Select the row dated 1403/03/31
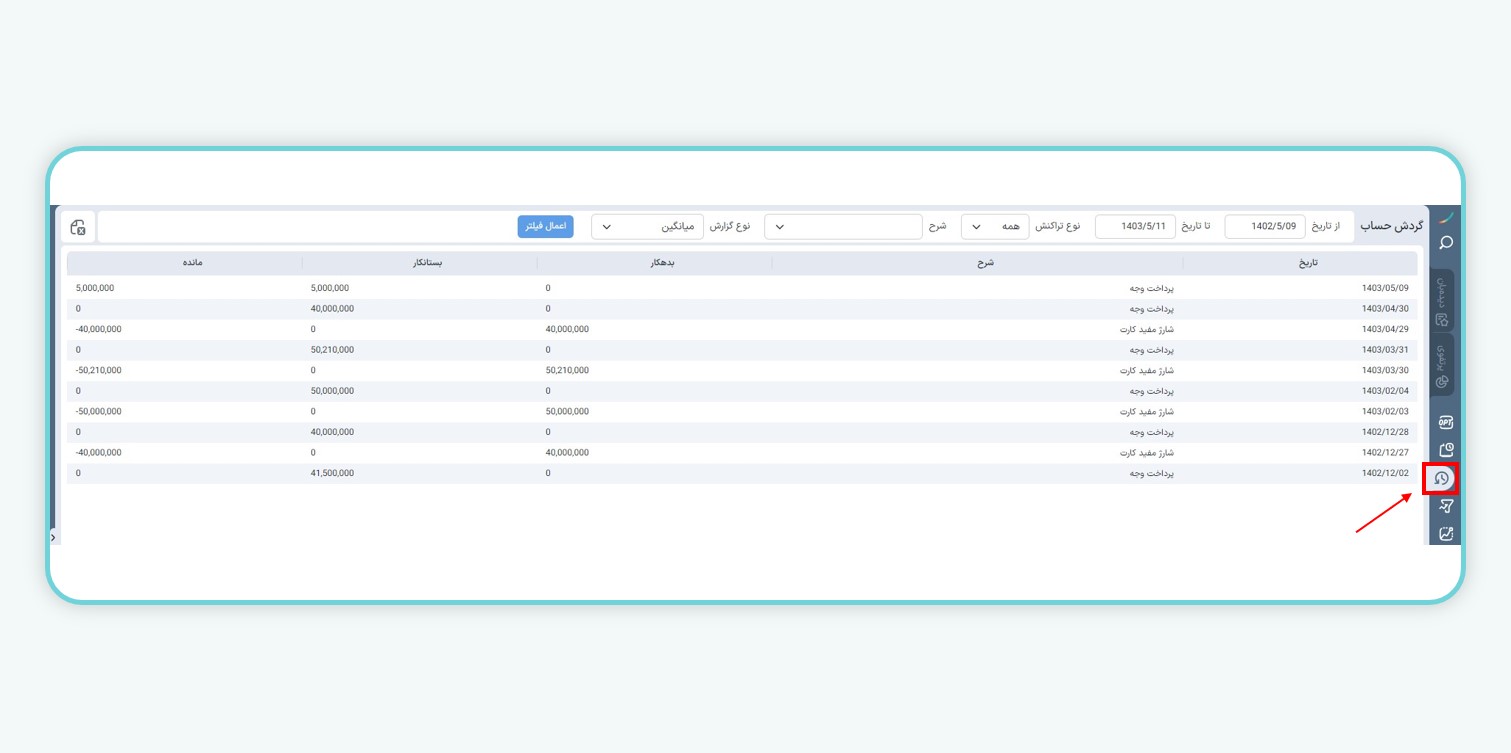The image size is (1511, 753). point(742,350)
